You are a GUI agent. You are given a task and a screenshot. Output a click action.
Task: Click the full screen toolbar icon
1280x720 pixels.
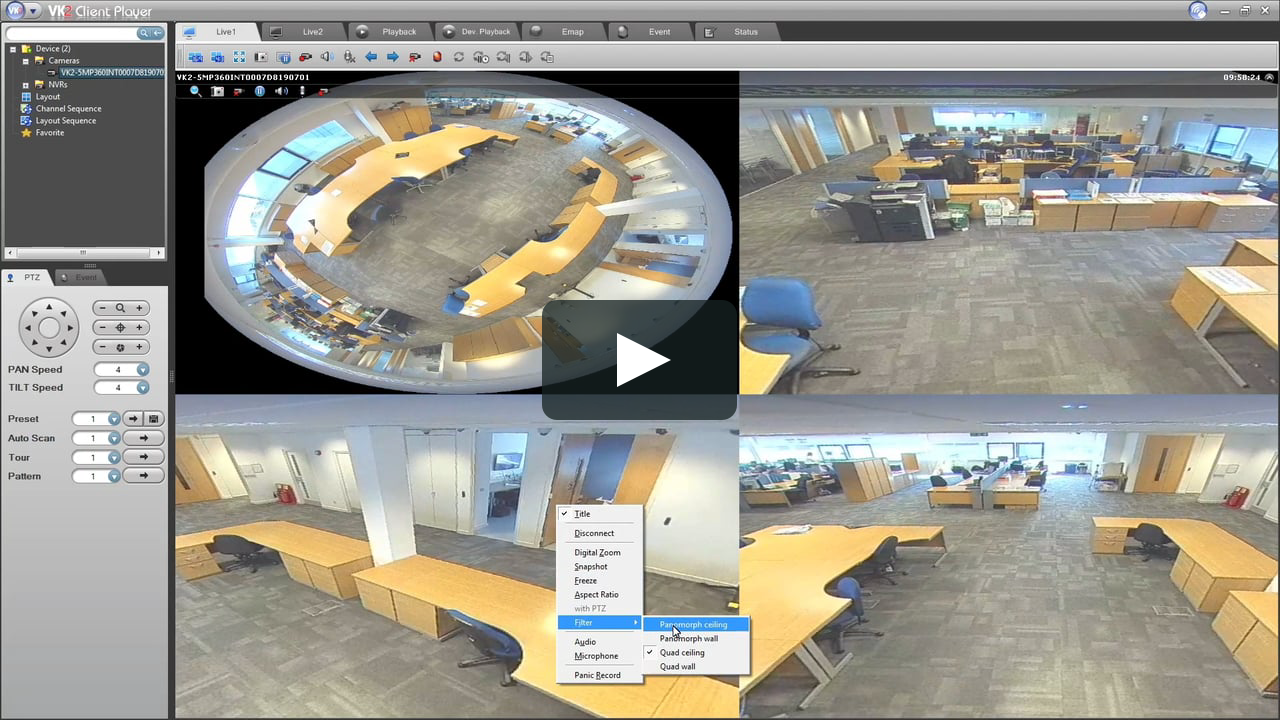[239, 57]
